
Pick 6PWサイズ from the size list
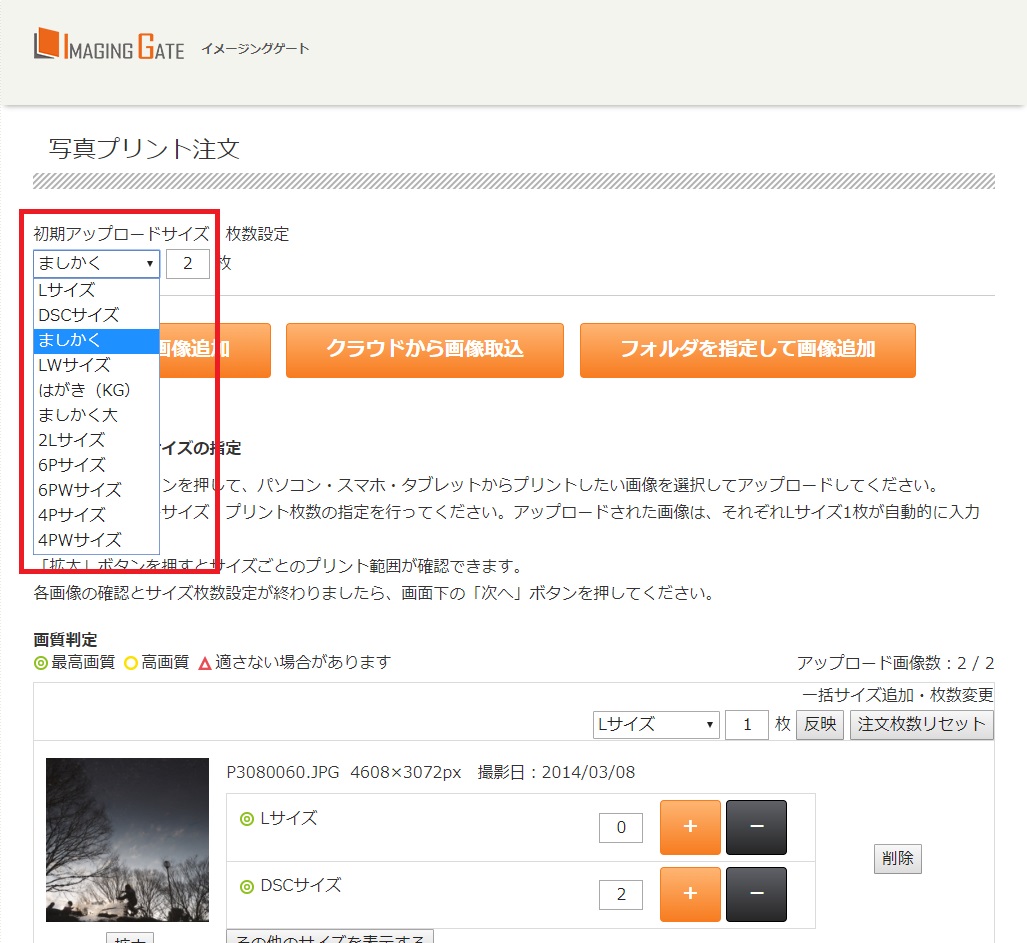[x=96, y=489]
